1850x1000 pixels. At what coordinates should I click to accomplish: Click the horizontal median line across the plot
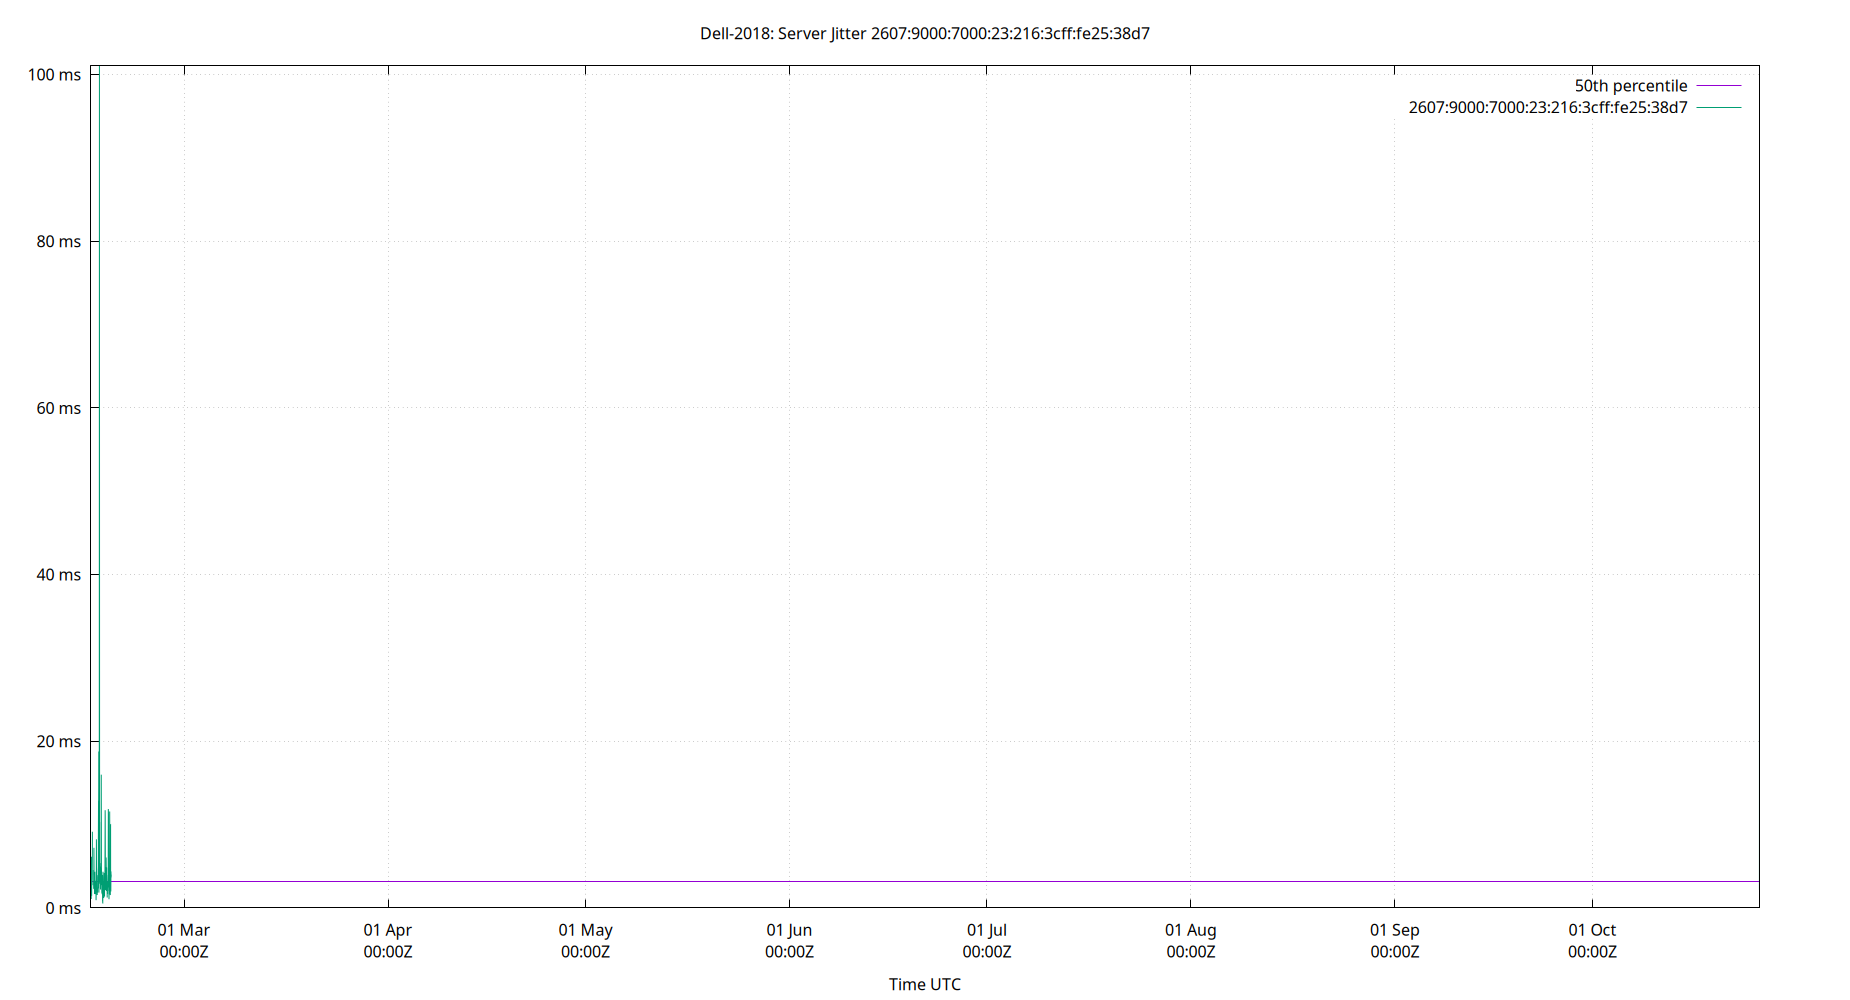point(900,881)
